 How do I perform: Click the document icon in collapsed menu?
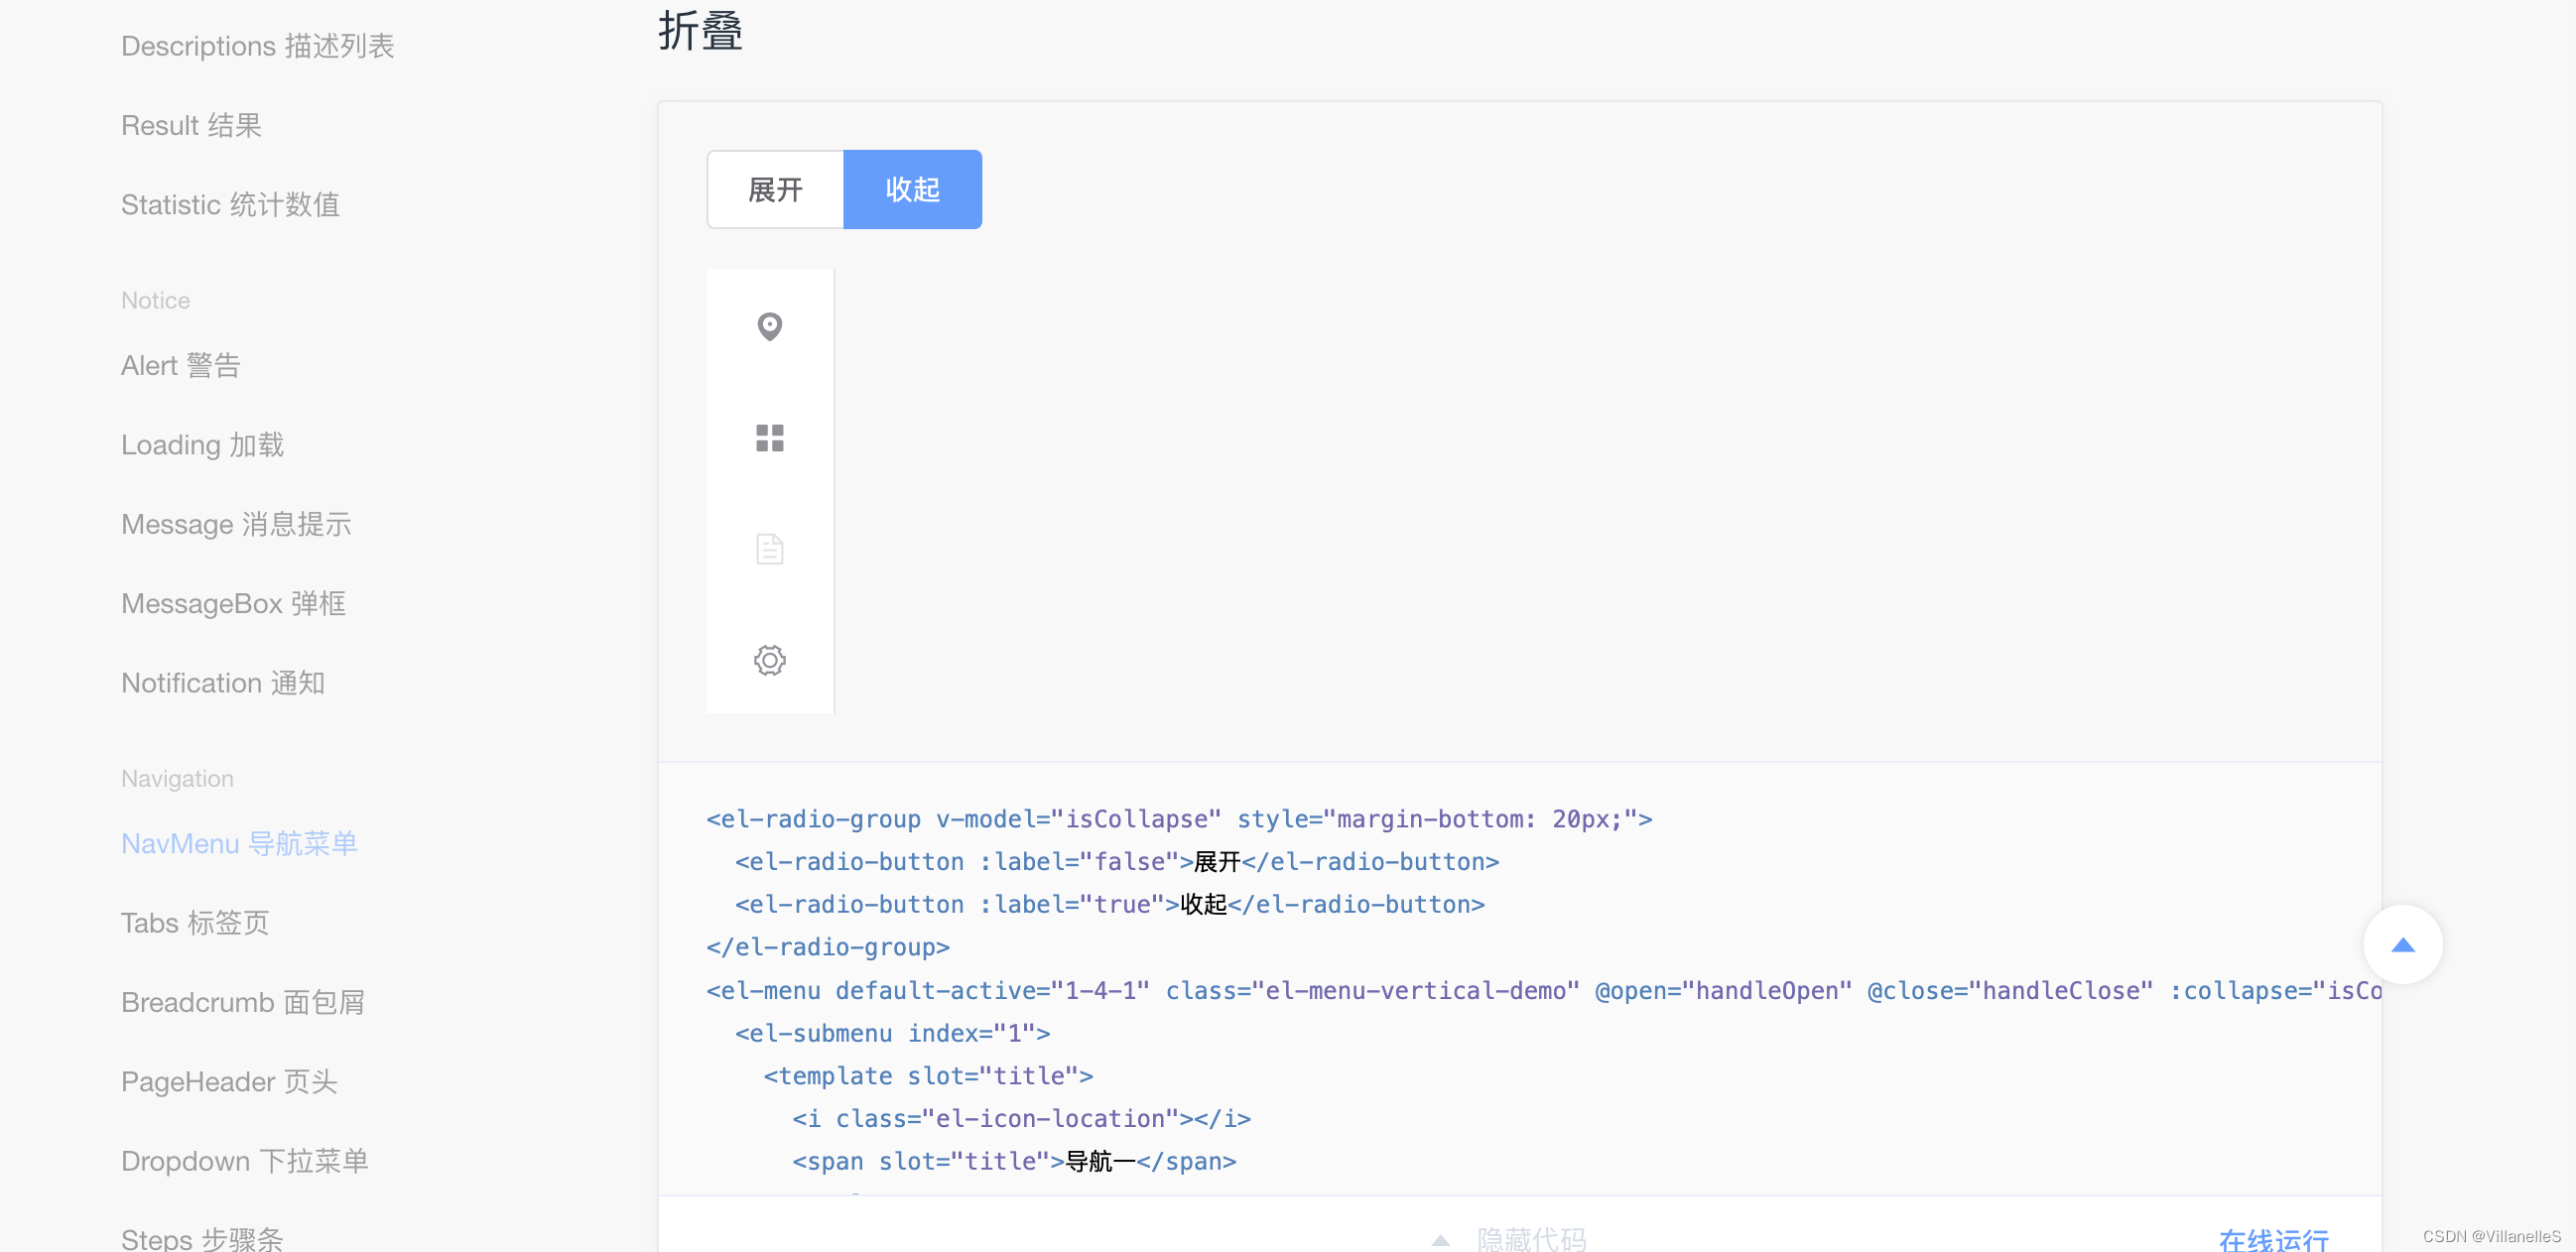click(x=769, y=549)
